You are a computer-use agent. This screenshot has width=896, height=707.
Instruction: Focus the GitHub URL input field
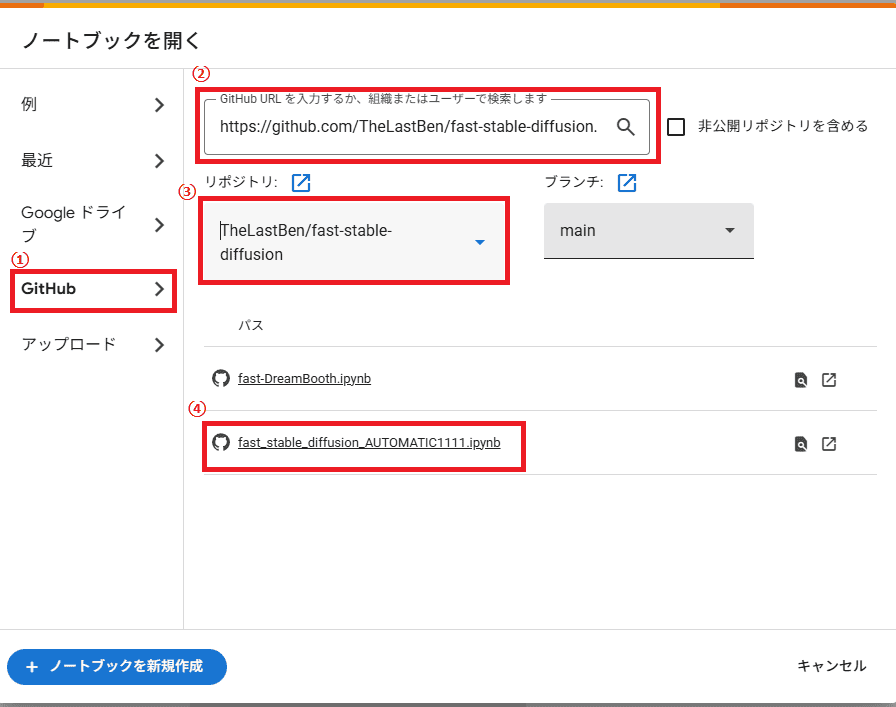427,127
